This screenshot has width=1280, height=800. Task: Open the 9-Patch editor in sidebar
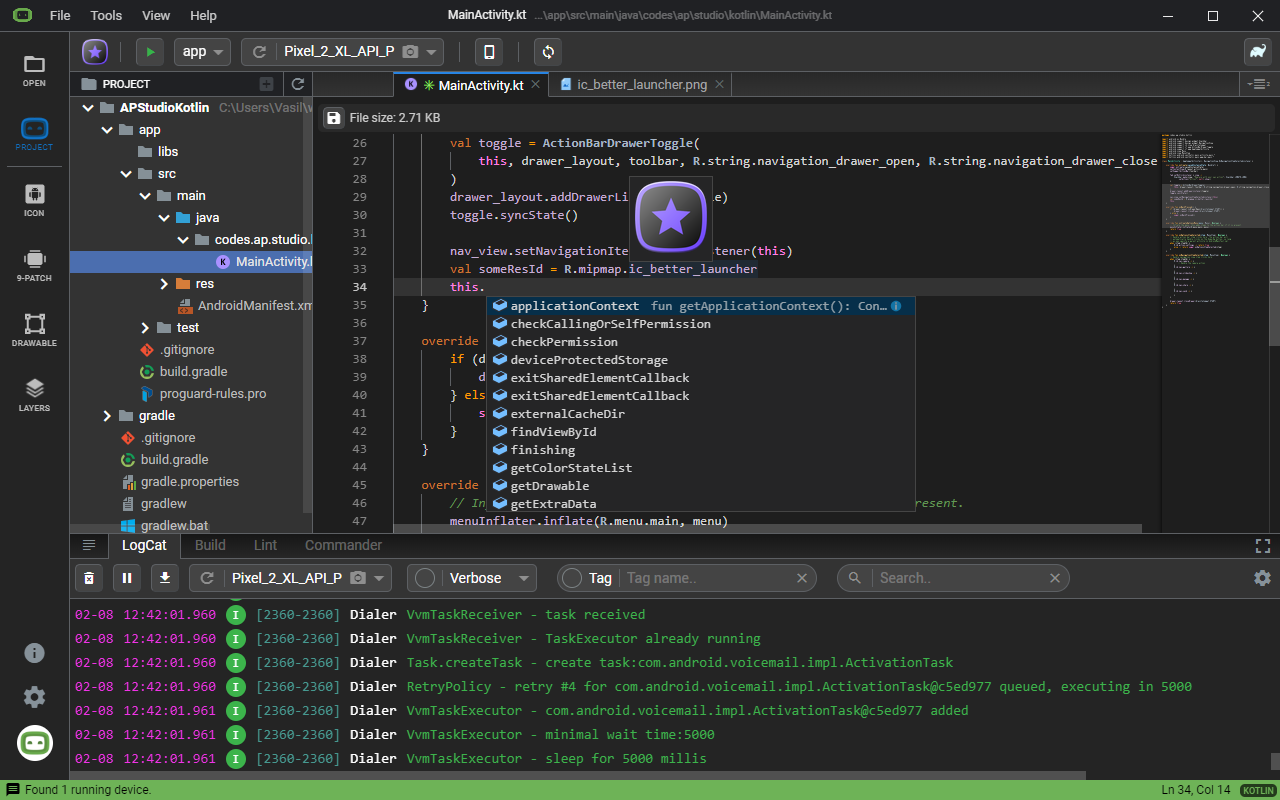[34, 265]
